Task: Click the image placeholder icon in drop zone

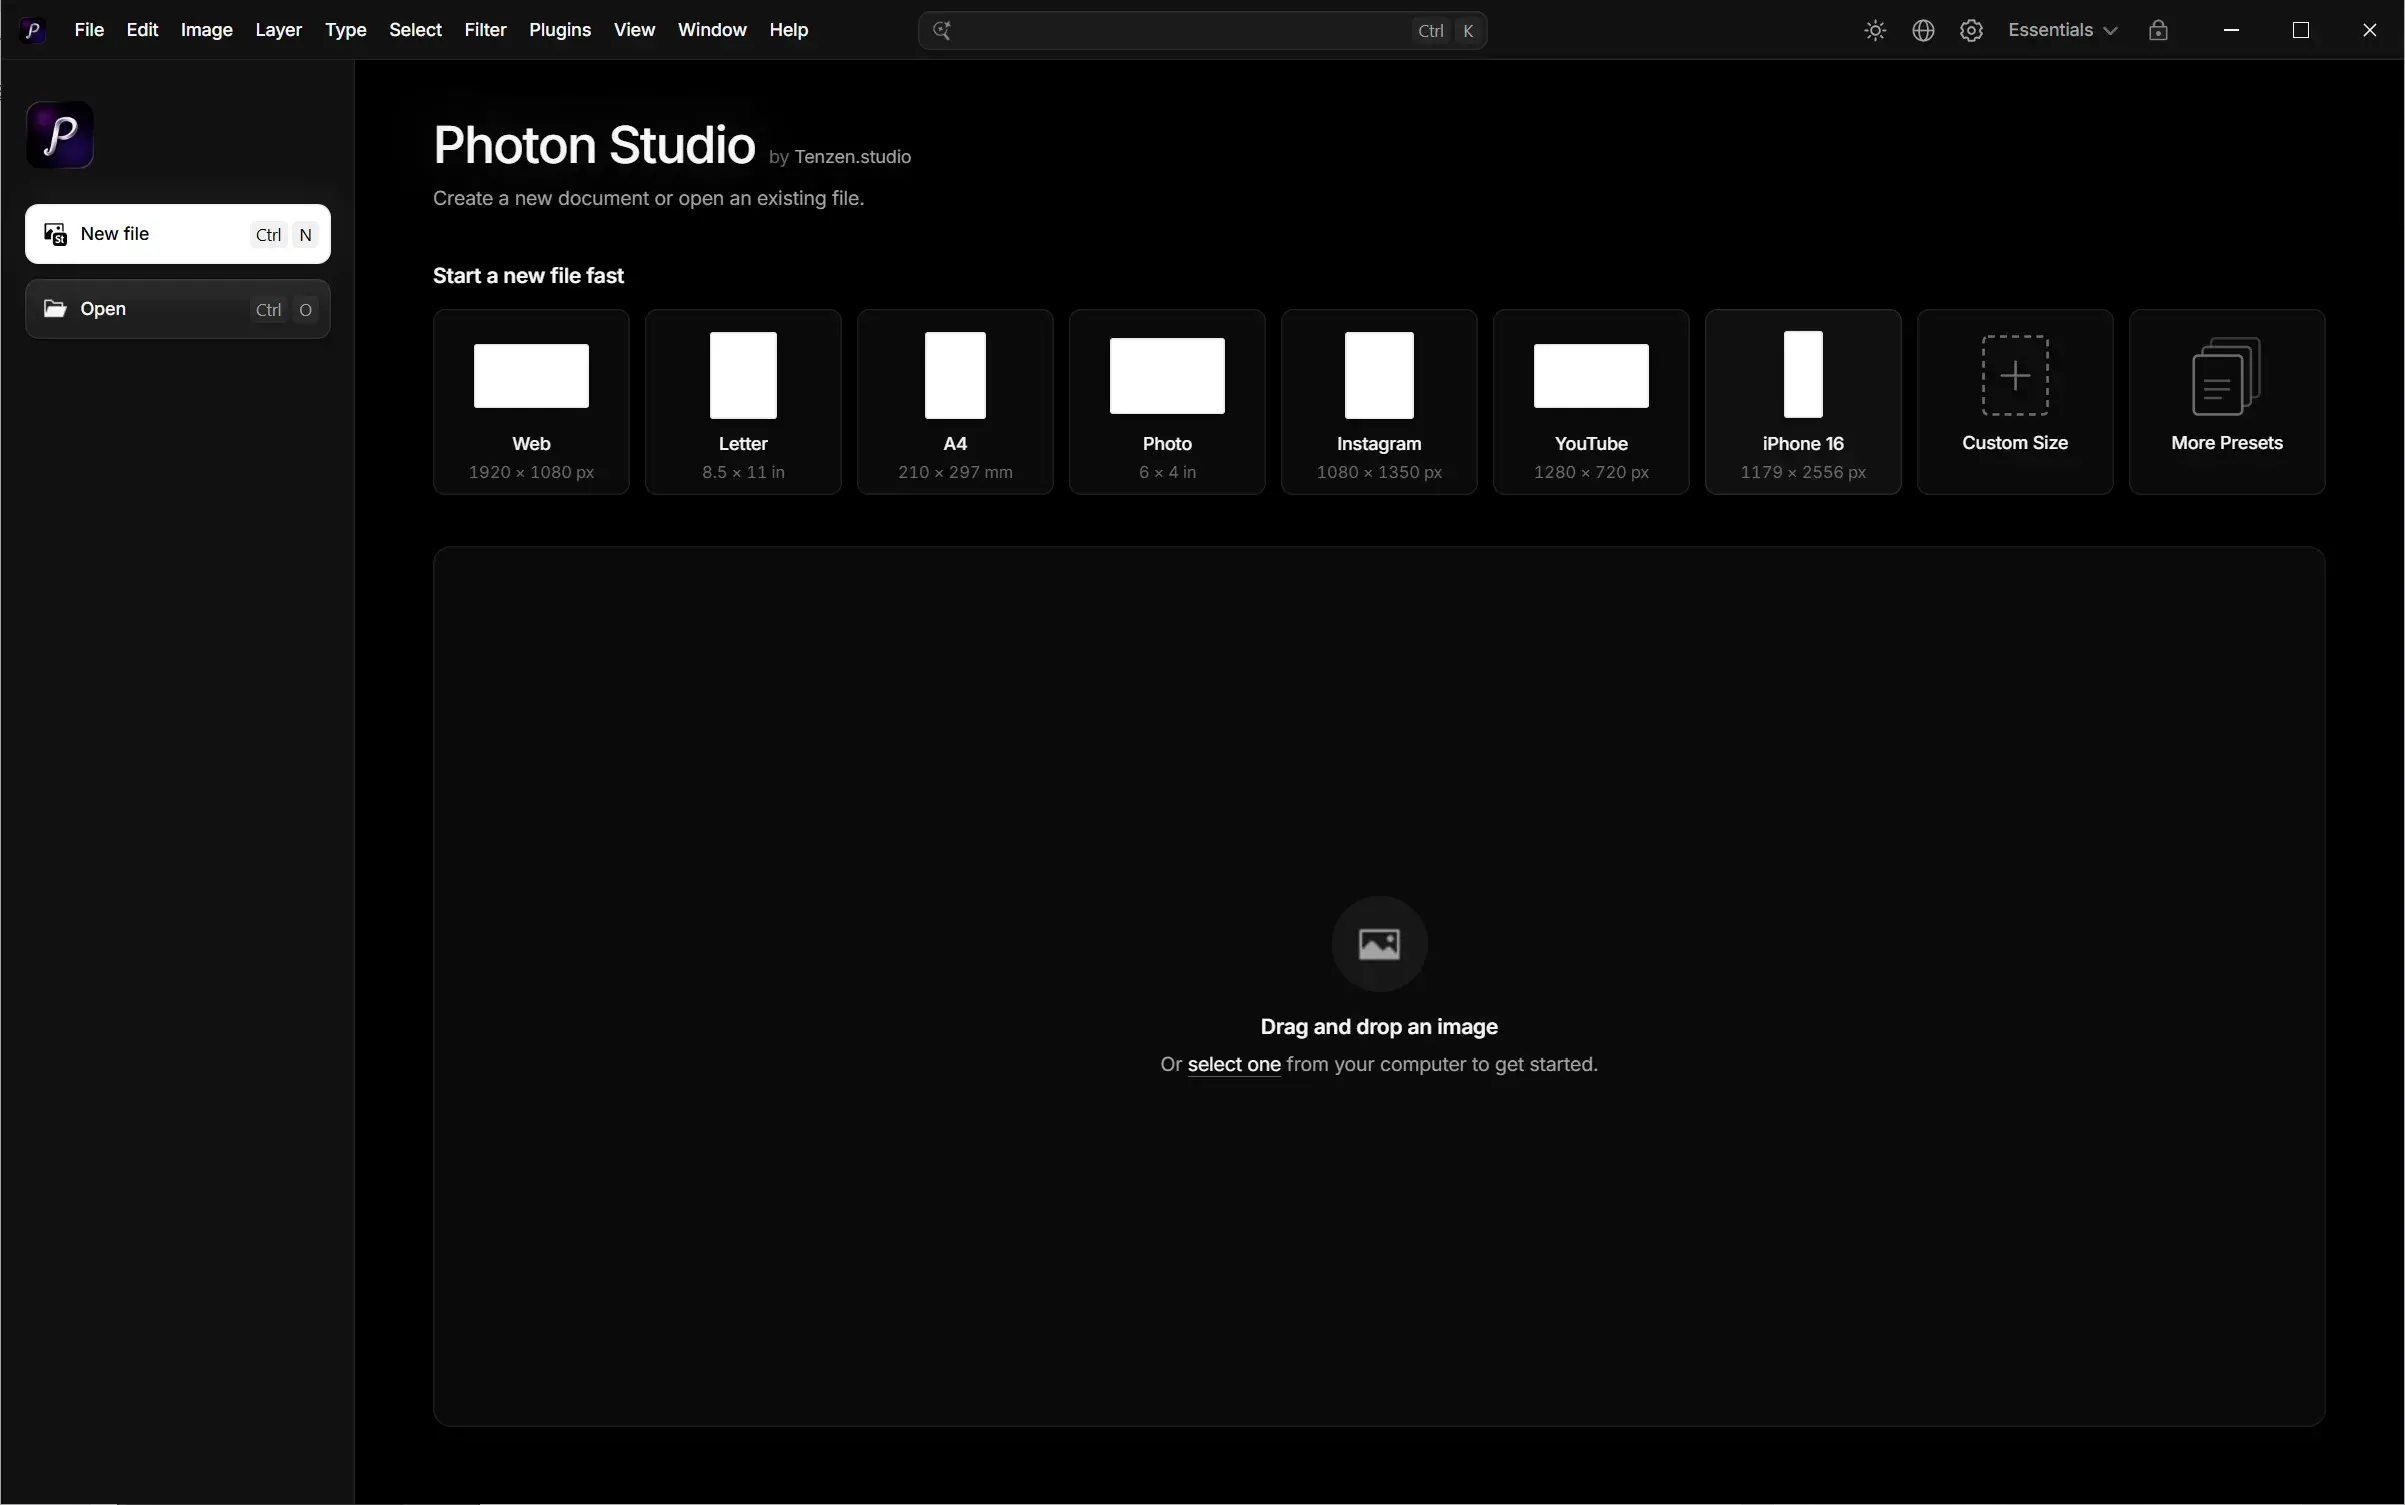Action: tap(1379, 943)
